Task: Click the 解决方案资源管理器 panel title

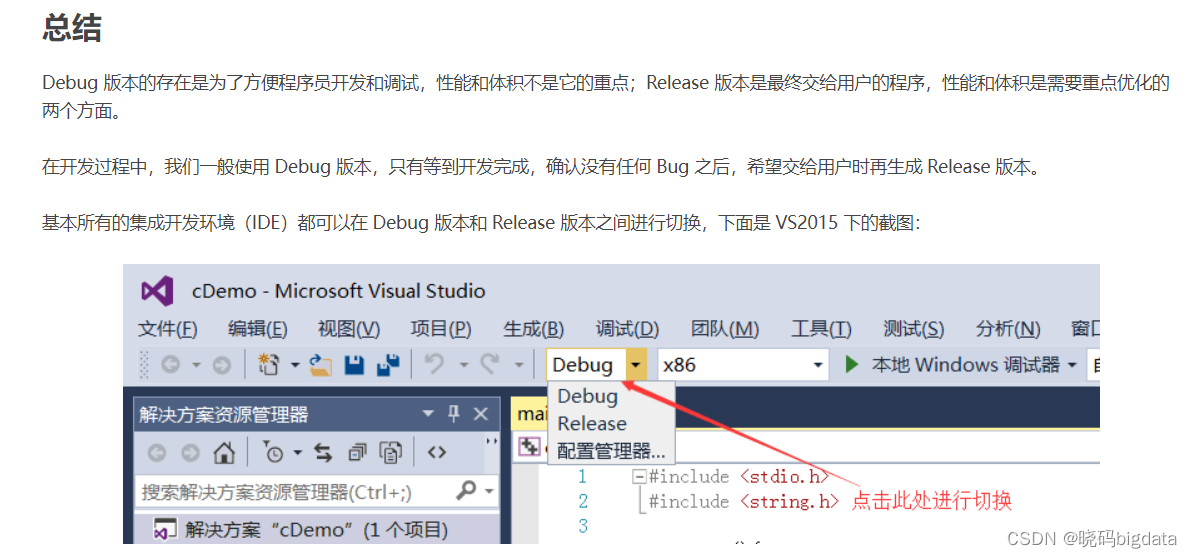Action: [x=224, y=414]
